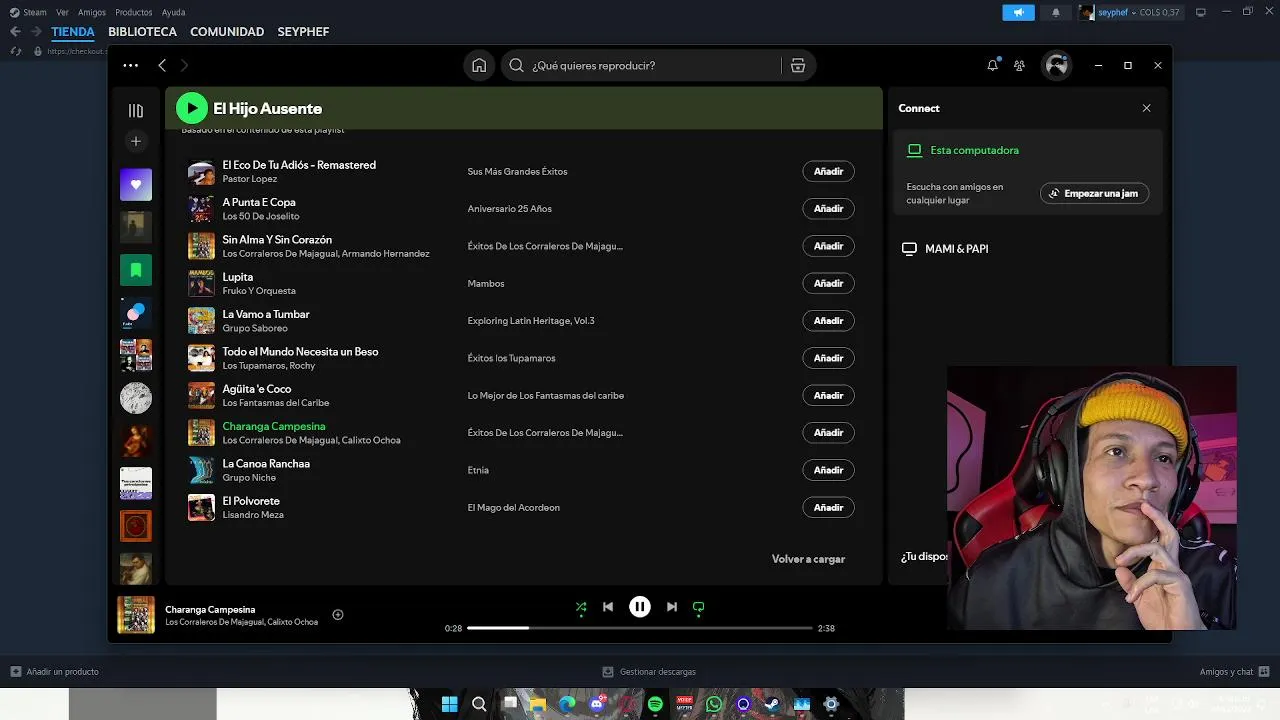1280x720 pixels.
Task: Open album Sus Más Grandes Éxitos
Action: [517, 172]
